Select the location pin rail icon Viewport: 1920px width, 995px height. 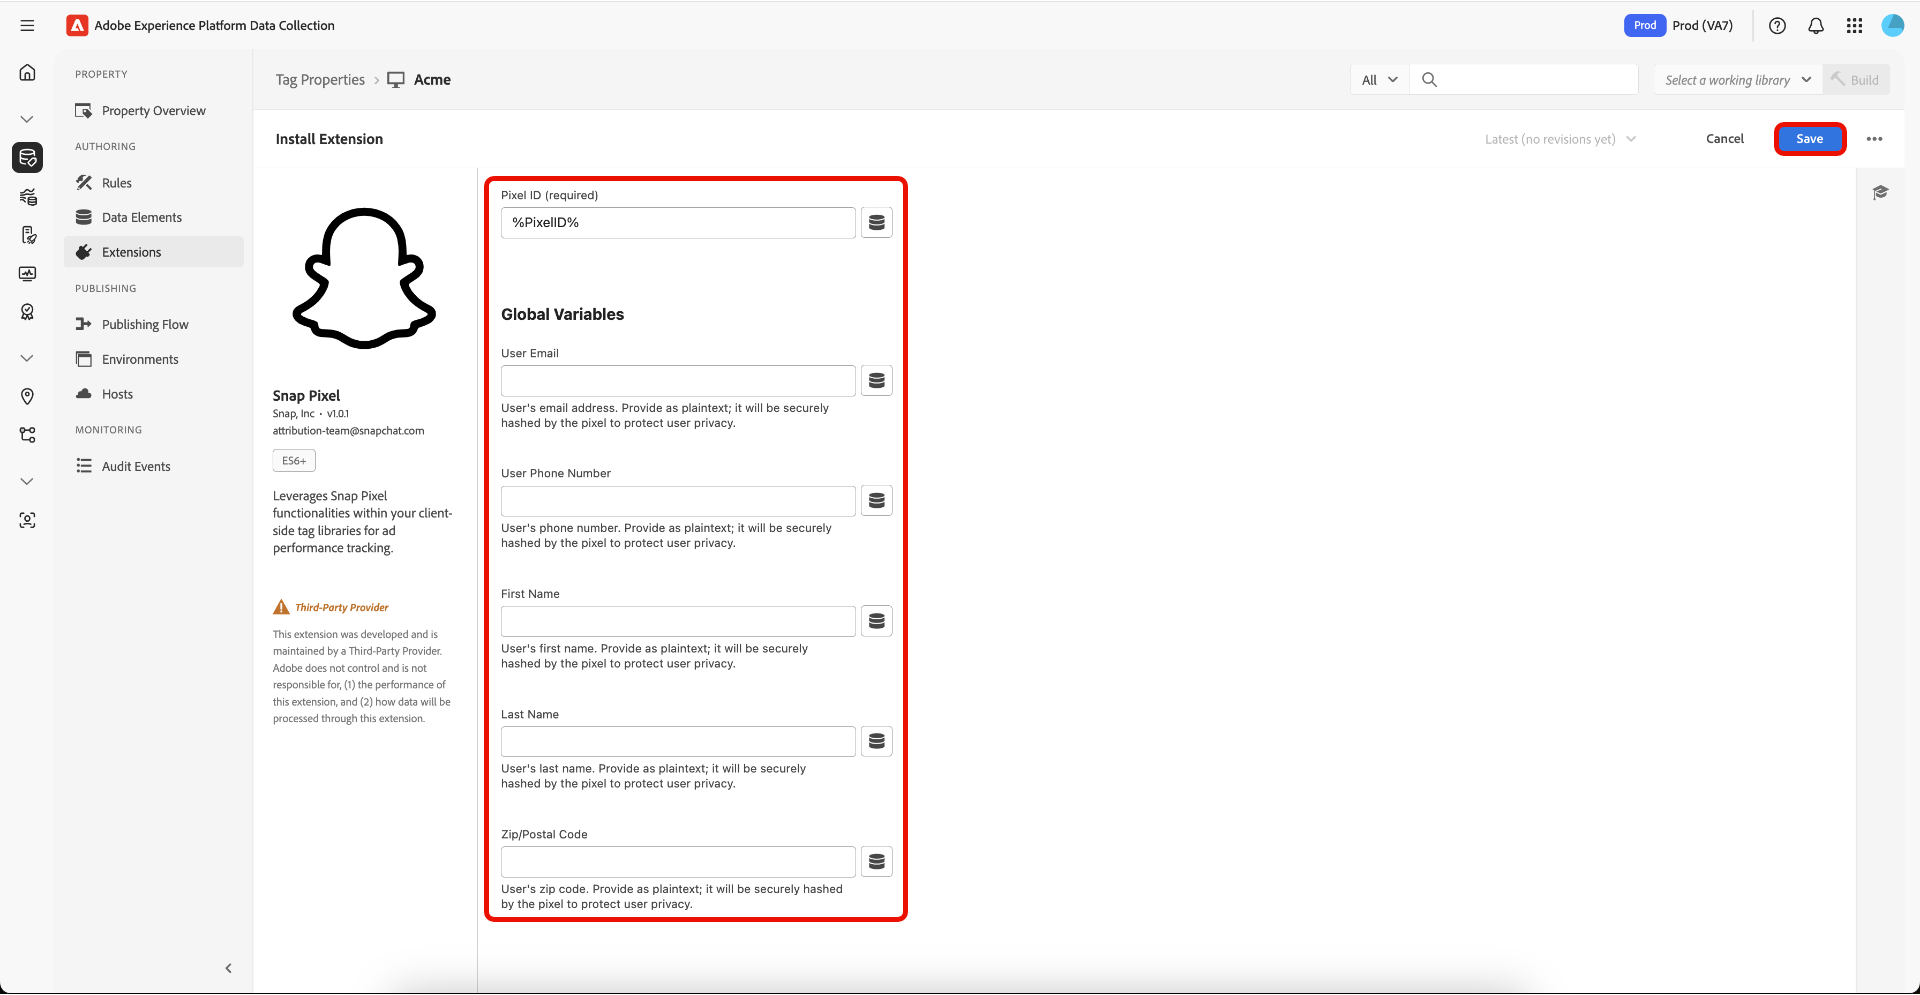pyautogui.click(x=28, y=397)
